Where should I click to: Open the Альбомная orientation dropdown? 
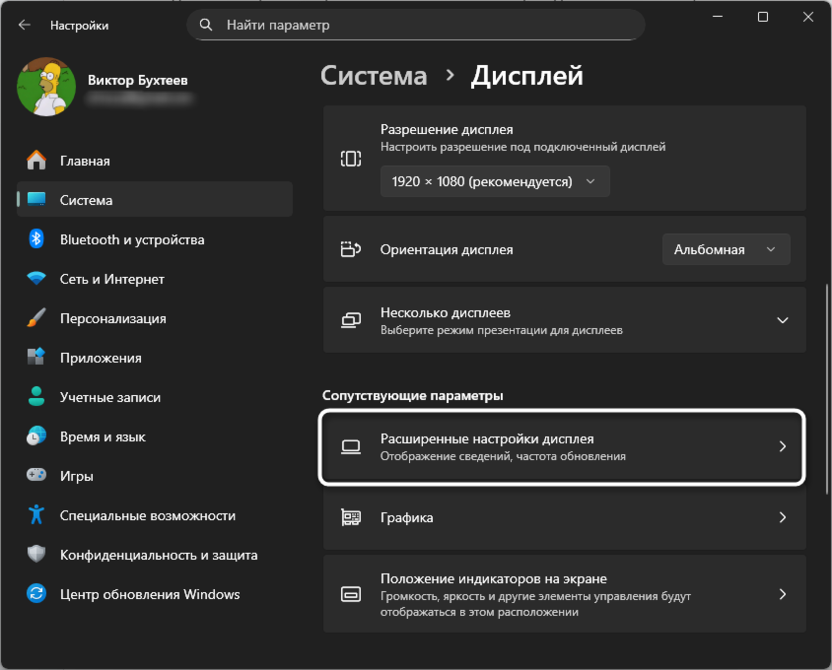tap(726, 250)
